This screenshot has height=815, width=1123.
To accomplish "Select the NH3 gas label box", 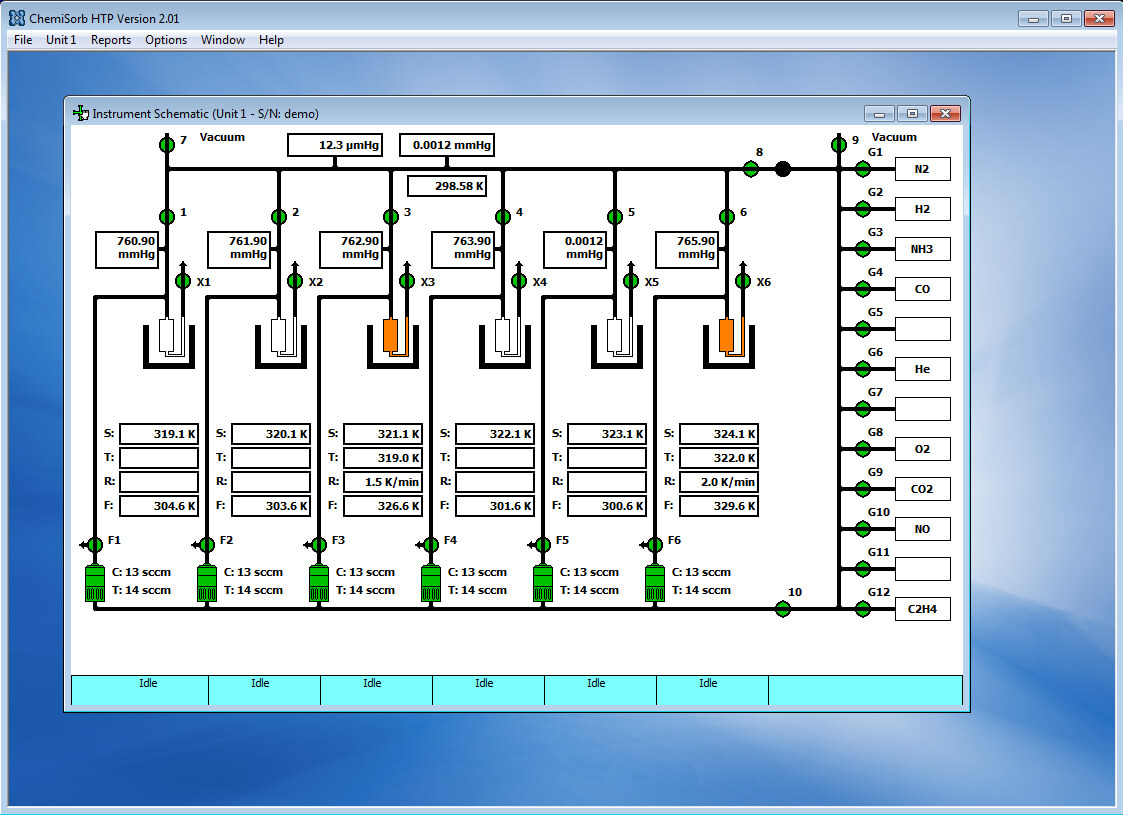I will click(921, 249).
